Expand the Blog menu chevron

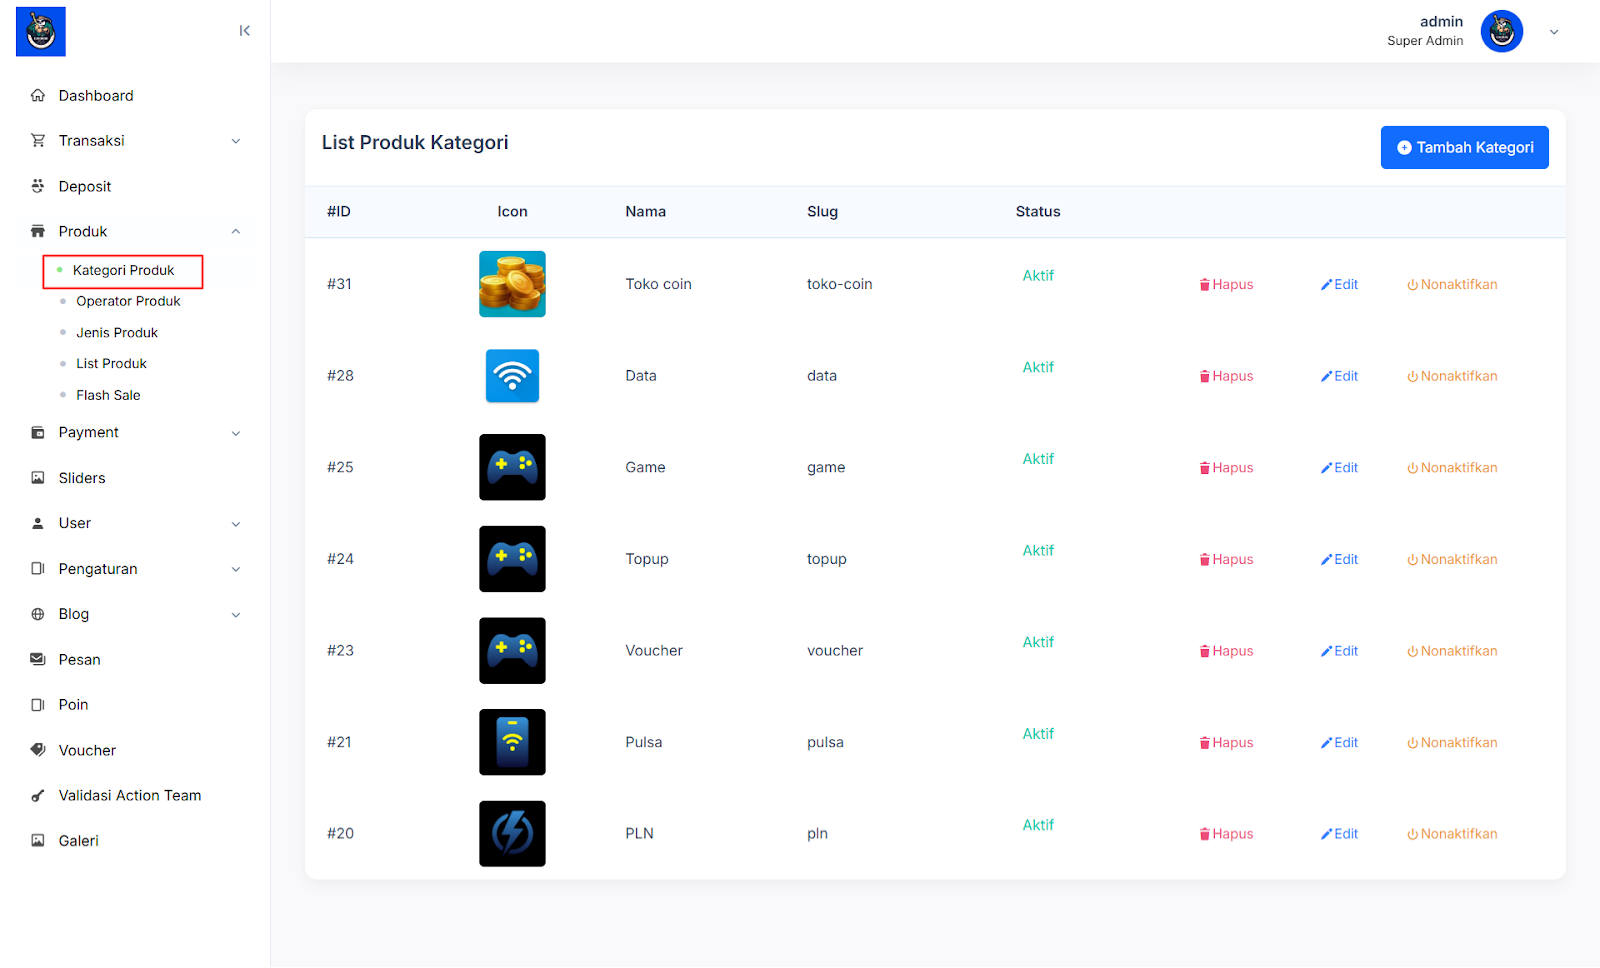(236, 615)
